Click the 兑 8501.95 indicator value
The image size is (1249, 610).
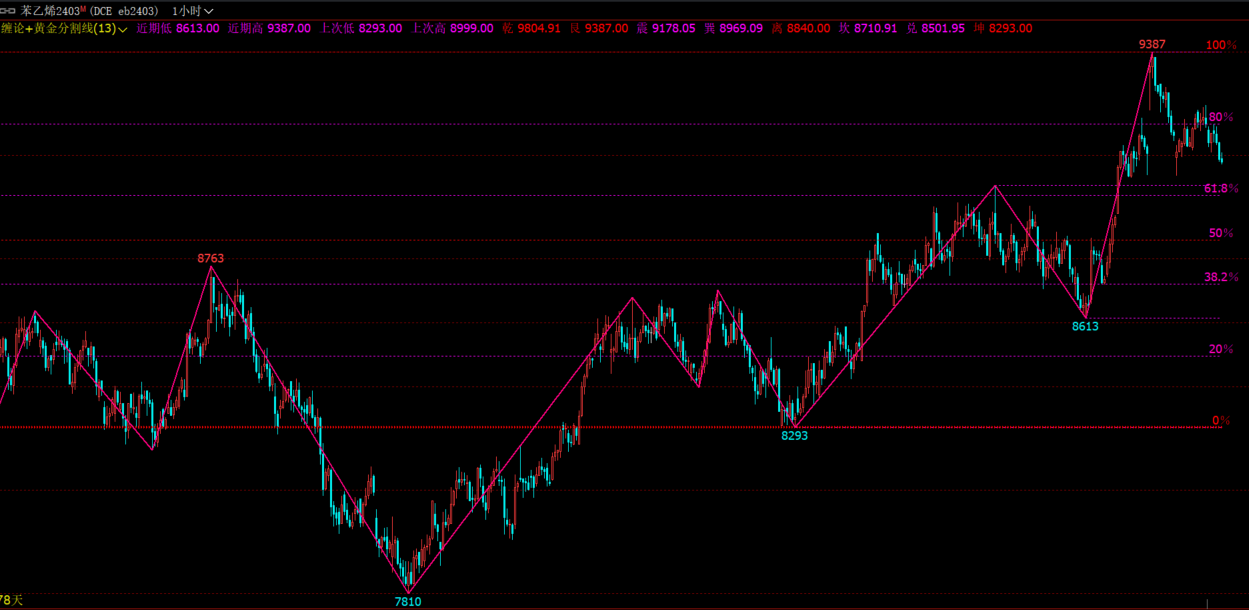[x=936, y=28]
